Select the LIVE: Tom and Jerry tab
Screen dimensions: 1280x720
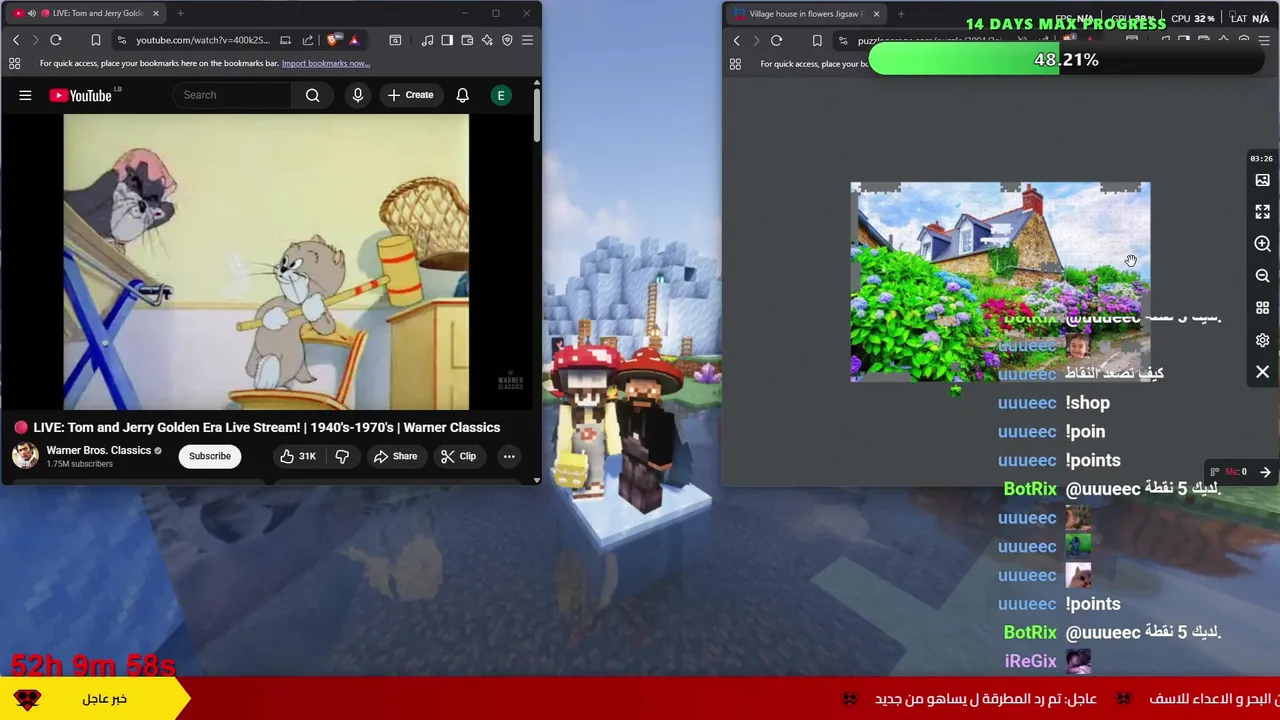(x=87, y=13)
